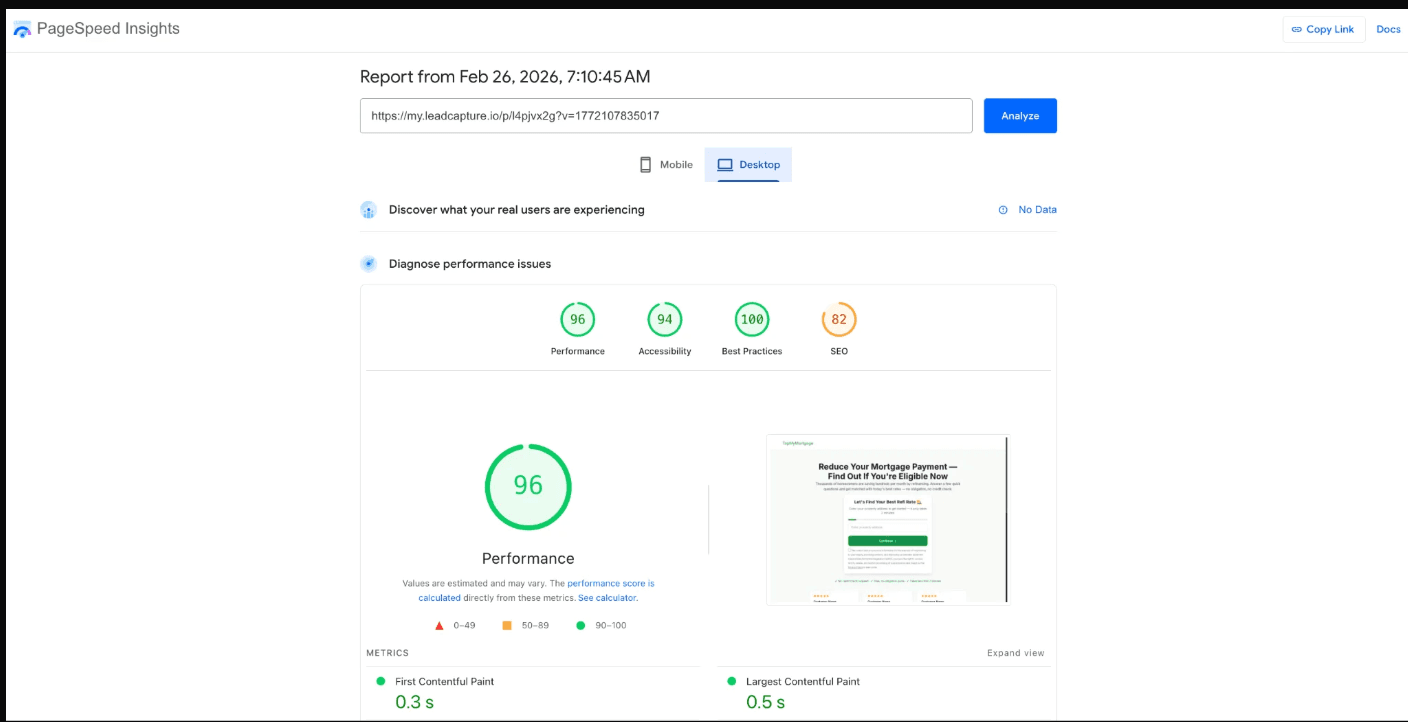Open the Best Practices score of 100

[751, 320]
